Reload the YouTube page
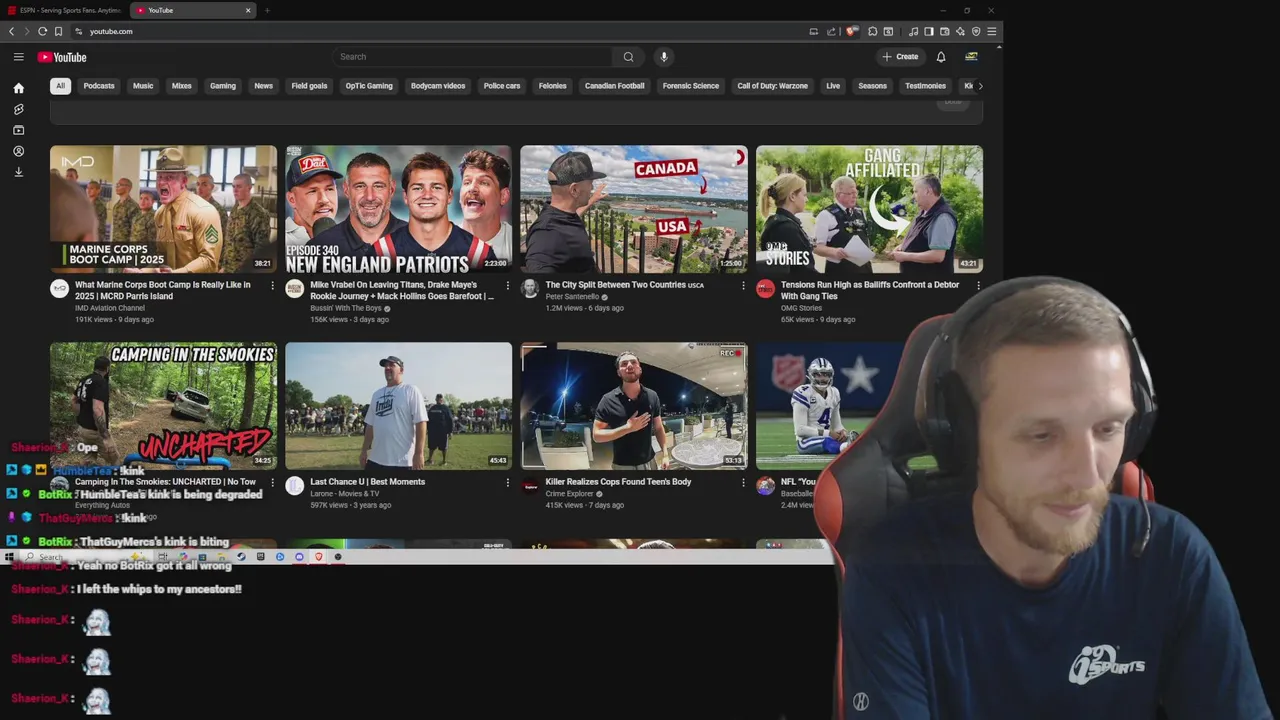Screen dimensions: 1280x720 42,31
